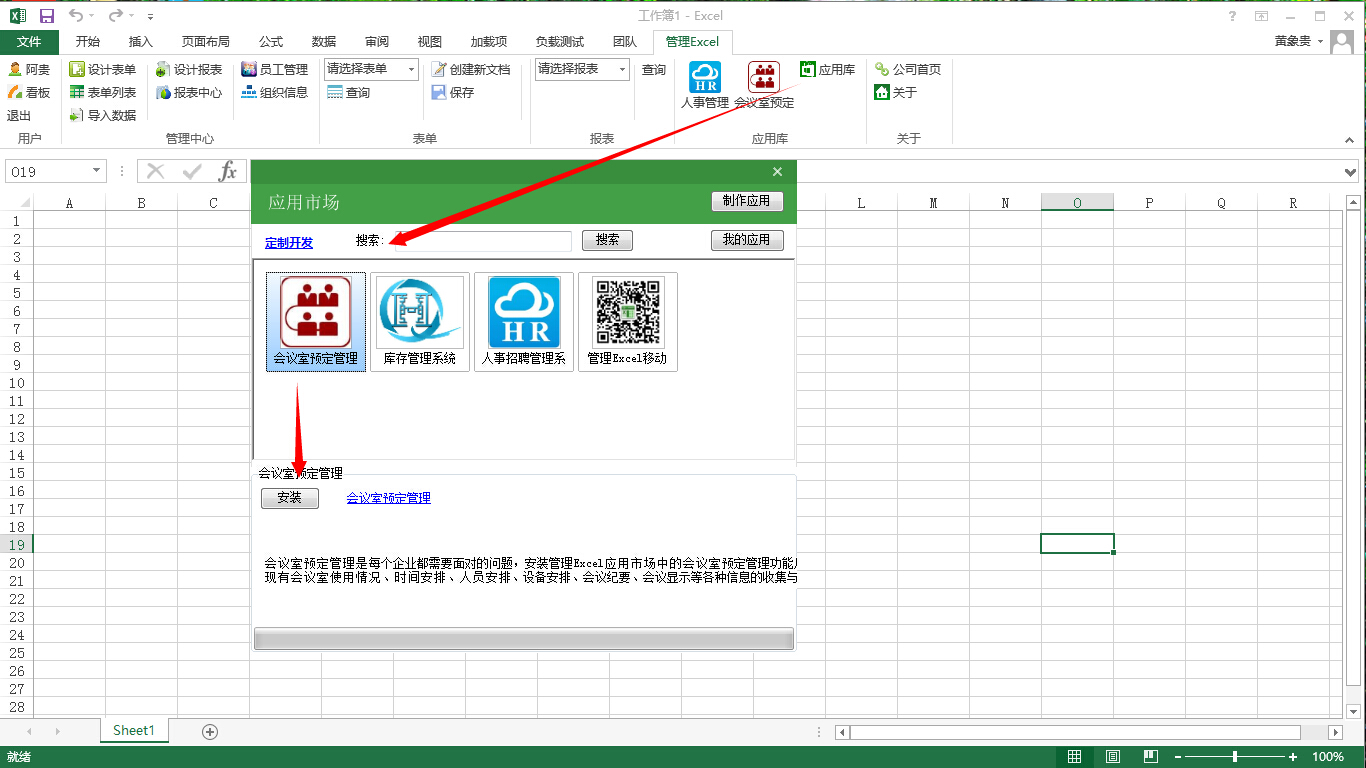1366x768 pixels.
Task: Switch to Page Layout view icon
Action: 1113,757
